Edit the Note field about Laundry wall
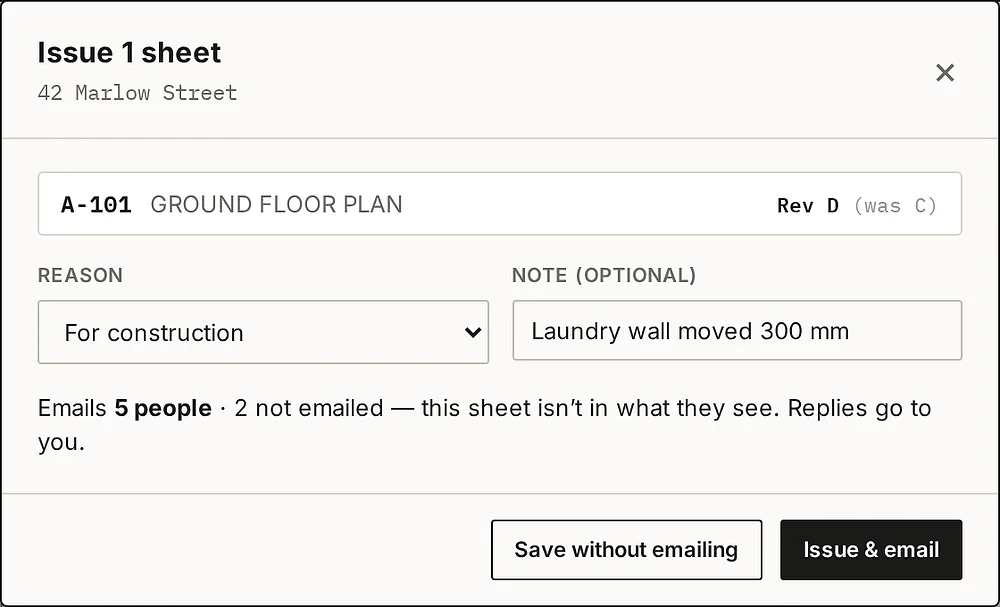Image resolution: width=1000 pixels, height=607 pixels. click(x=737, y=330)
